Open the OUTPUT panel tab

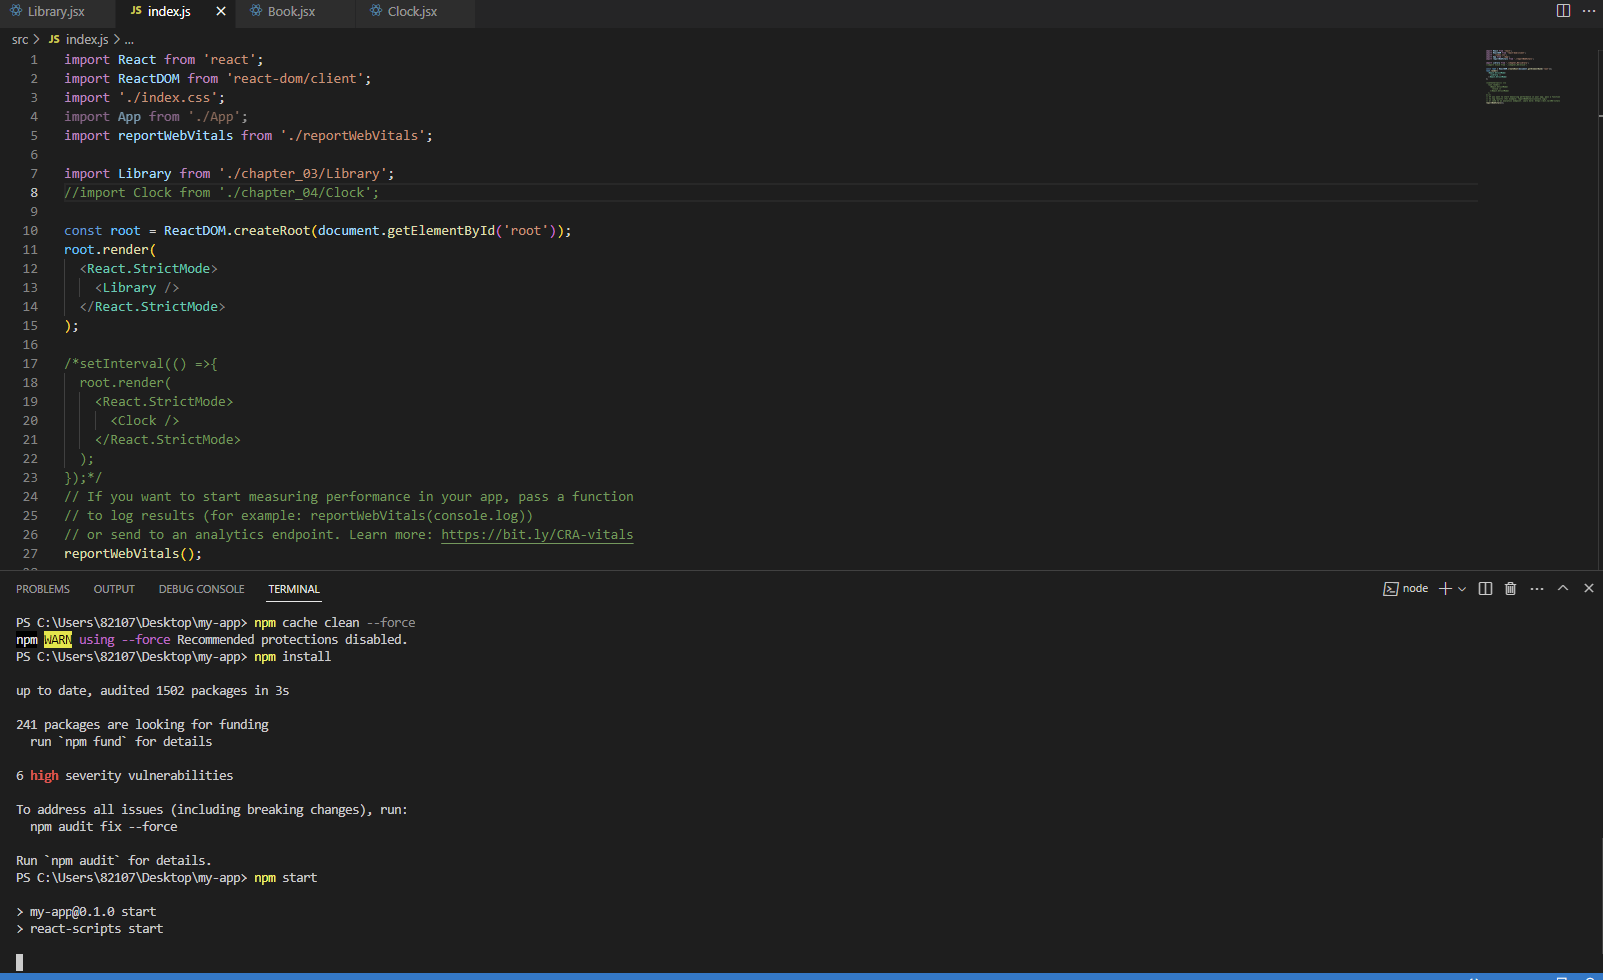114,589
